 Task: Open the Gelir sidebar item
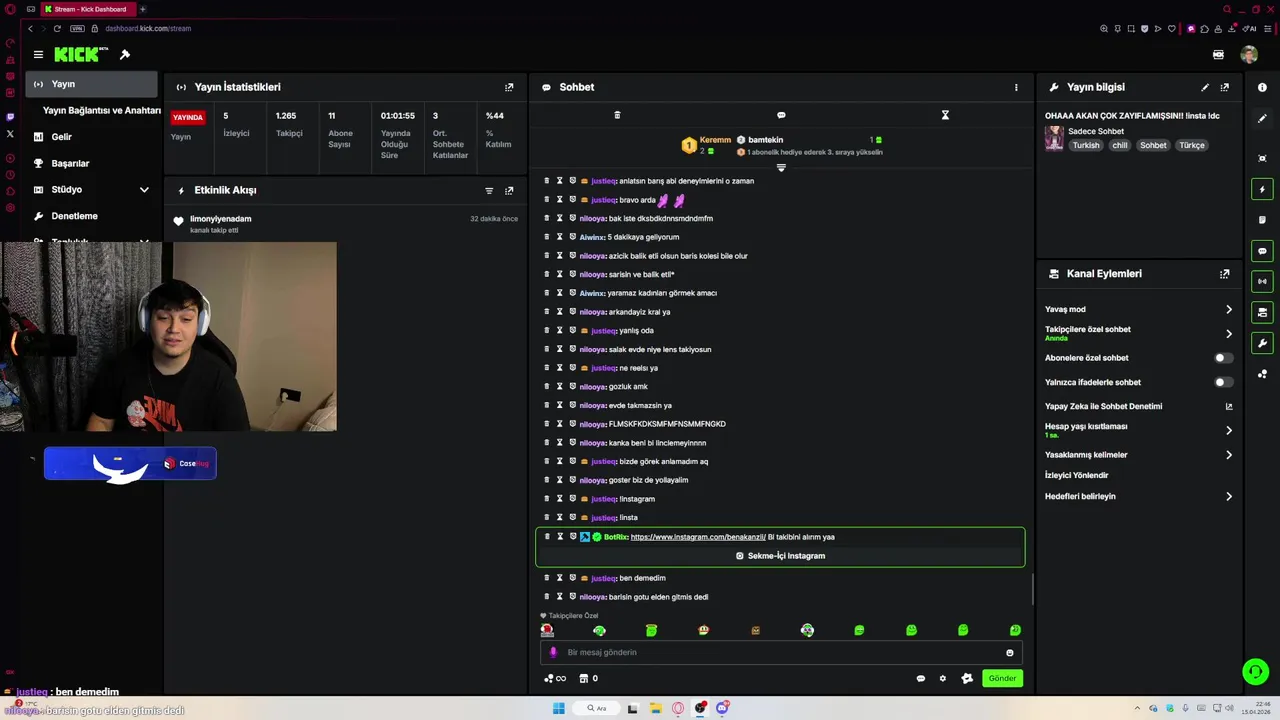coord(62,137)
